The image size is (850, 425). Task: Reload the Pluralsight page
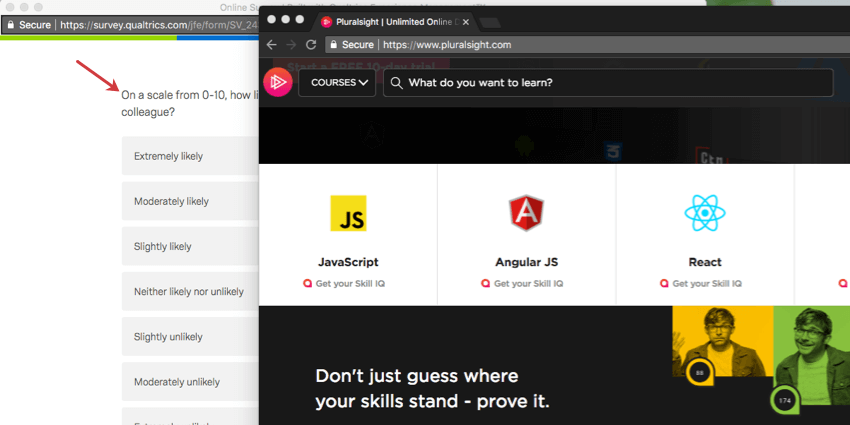tap(311, 44)
